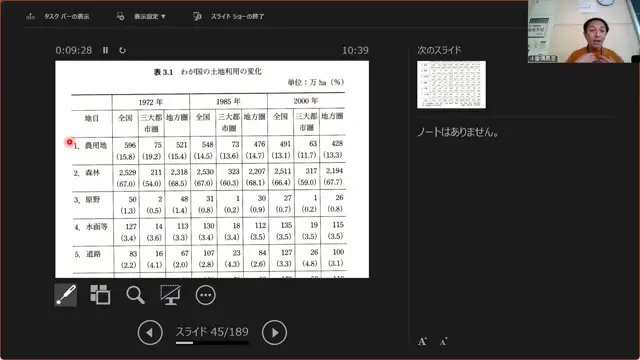Click the elapsed time 0:09:28

[x=74, y=50]
